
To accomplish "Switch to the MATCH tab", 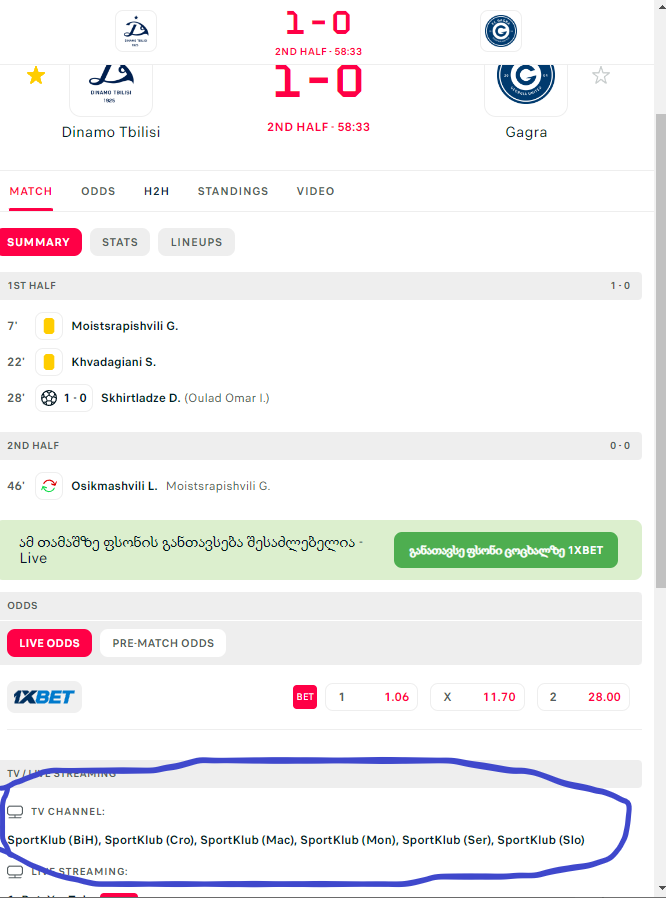I will (x=31, y=191).
